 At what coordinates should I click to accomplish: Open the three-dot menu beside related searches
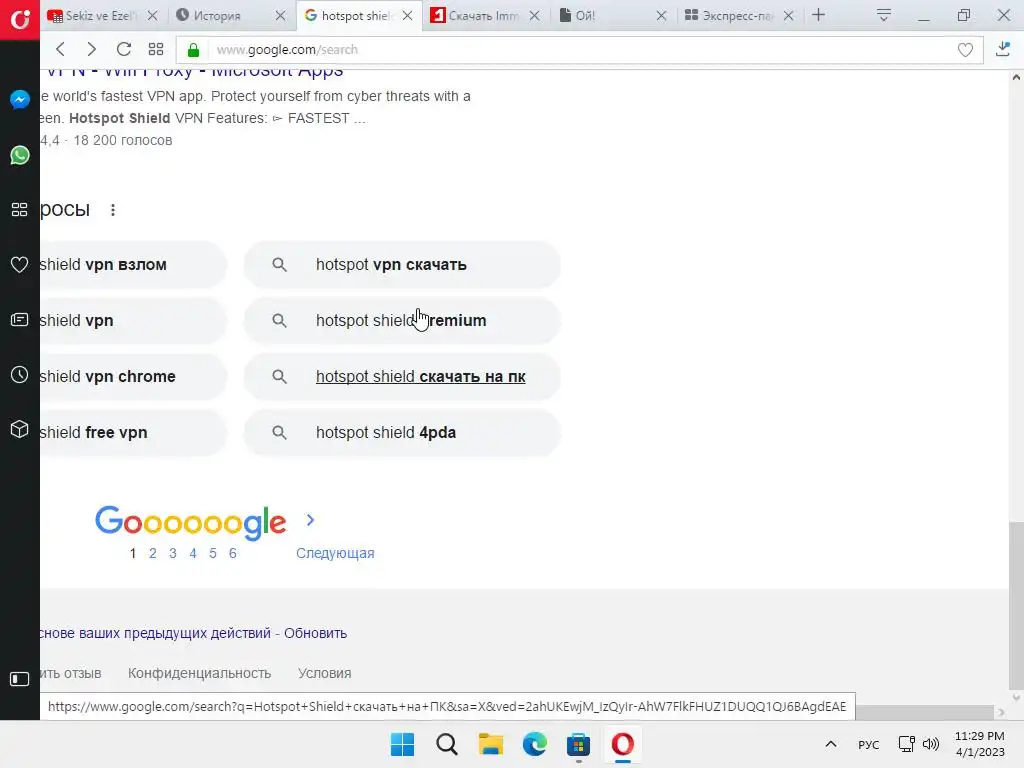click(x=113, y=210)
